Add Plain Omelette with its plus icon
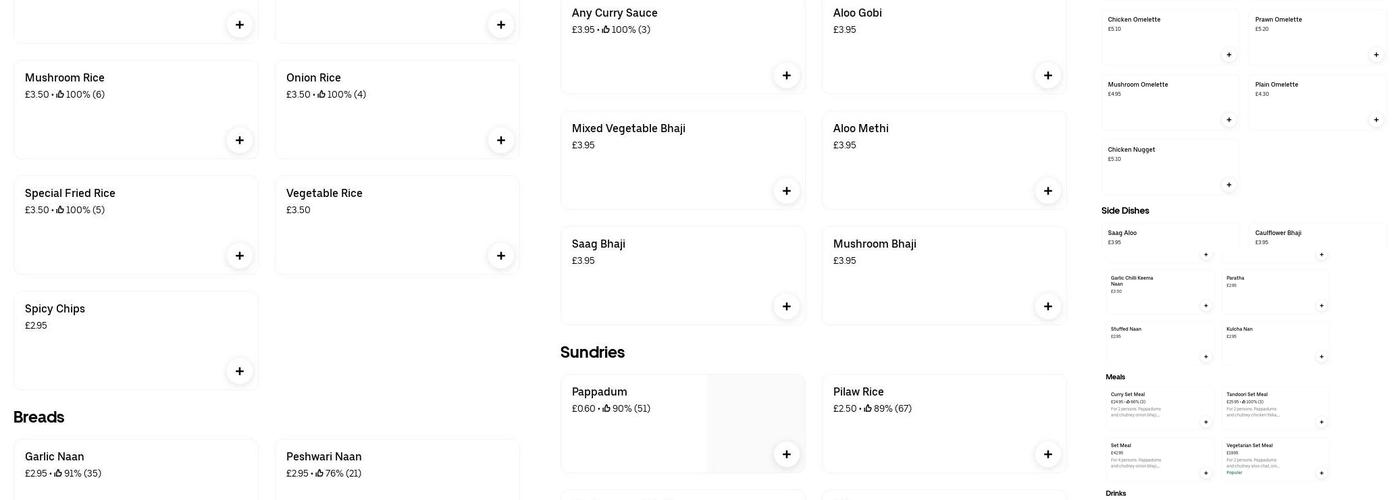 pos(1376,120)
